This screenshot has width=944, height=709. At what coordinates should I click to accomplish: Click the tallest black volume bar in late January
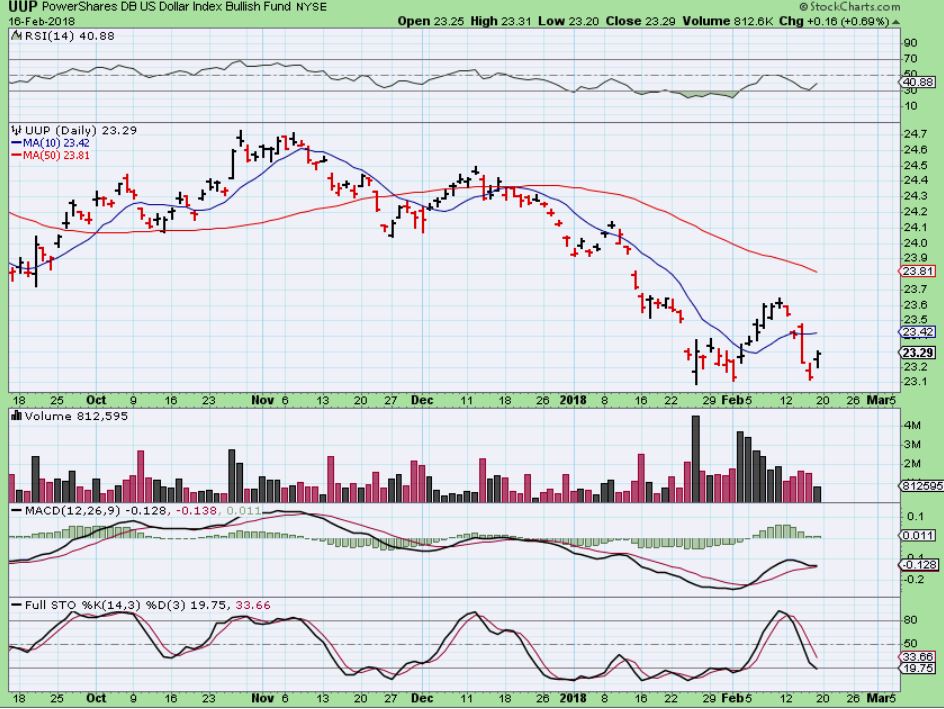pyautogui.click(x=696, y=459)
